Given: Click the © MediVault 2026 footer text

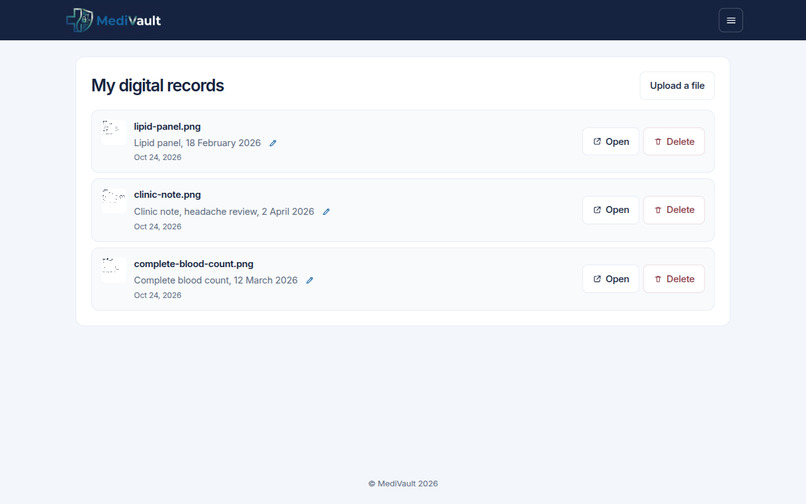Looking at the screenshot, I should click(403, 483).
